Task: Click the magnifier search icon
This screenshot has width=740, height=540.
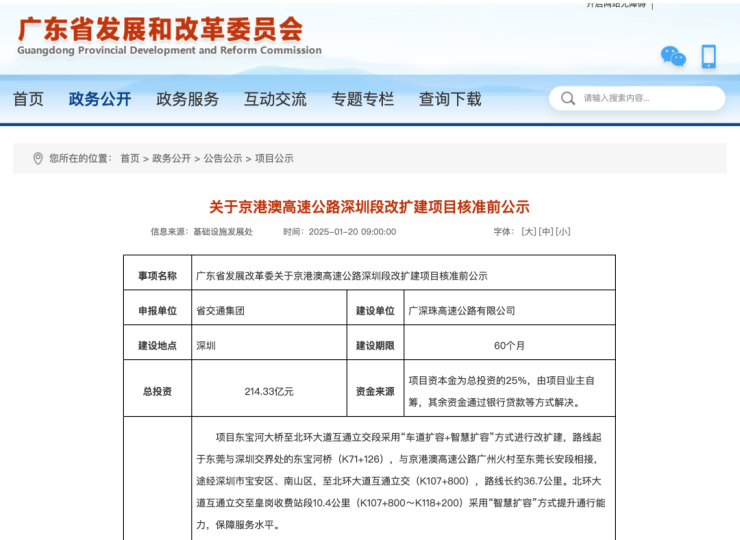Action: click(568, 98)
